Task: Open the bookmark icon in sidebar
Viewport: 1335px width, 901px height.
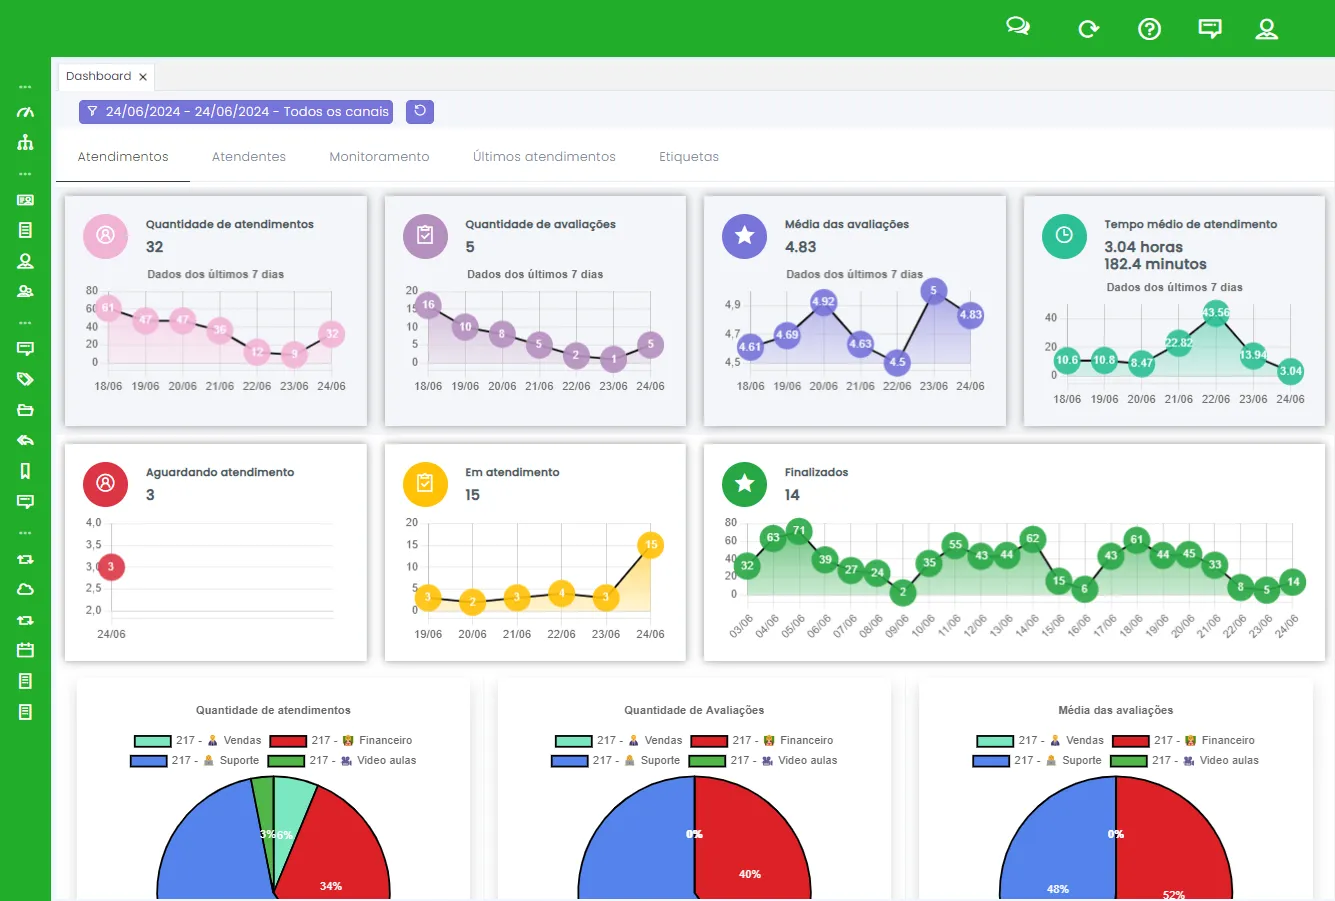Action: [26, 470]
